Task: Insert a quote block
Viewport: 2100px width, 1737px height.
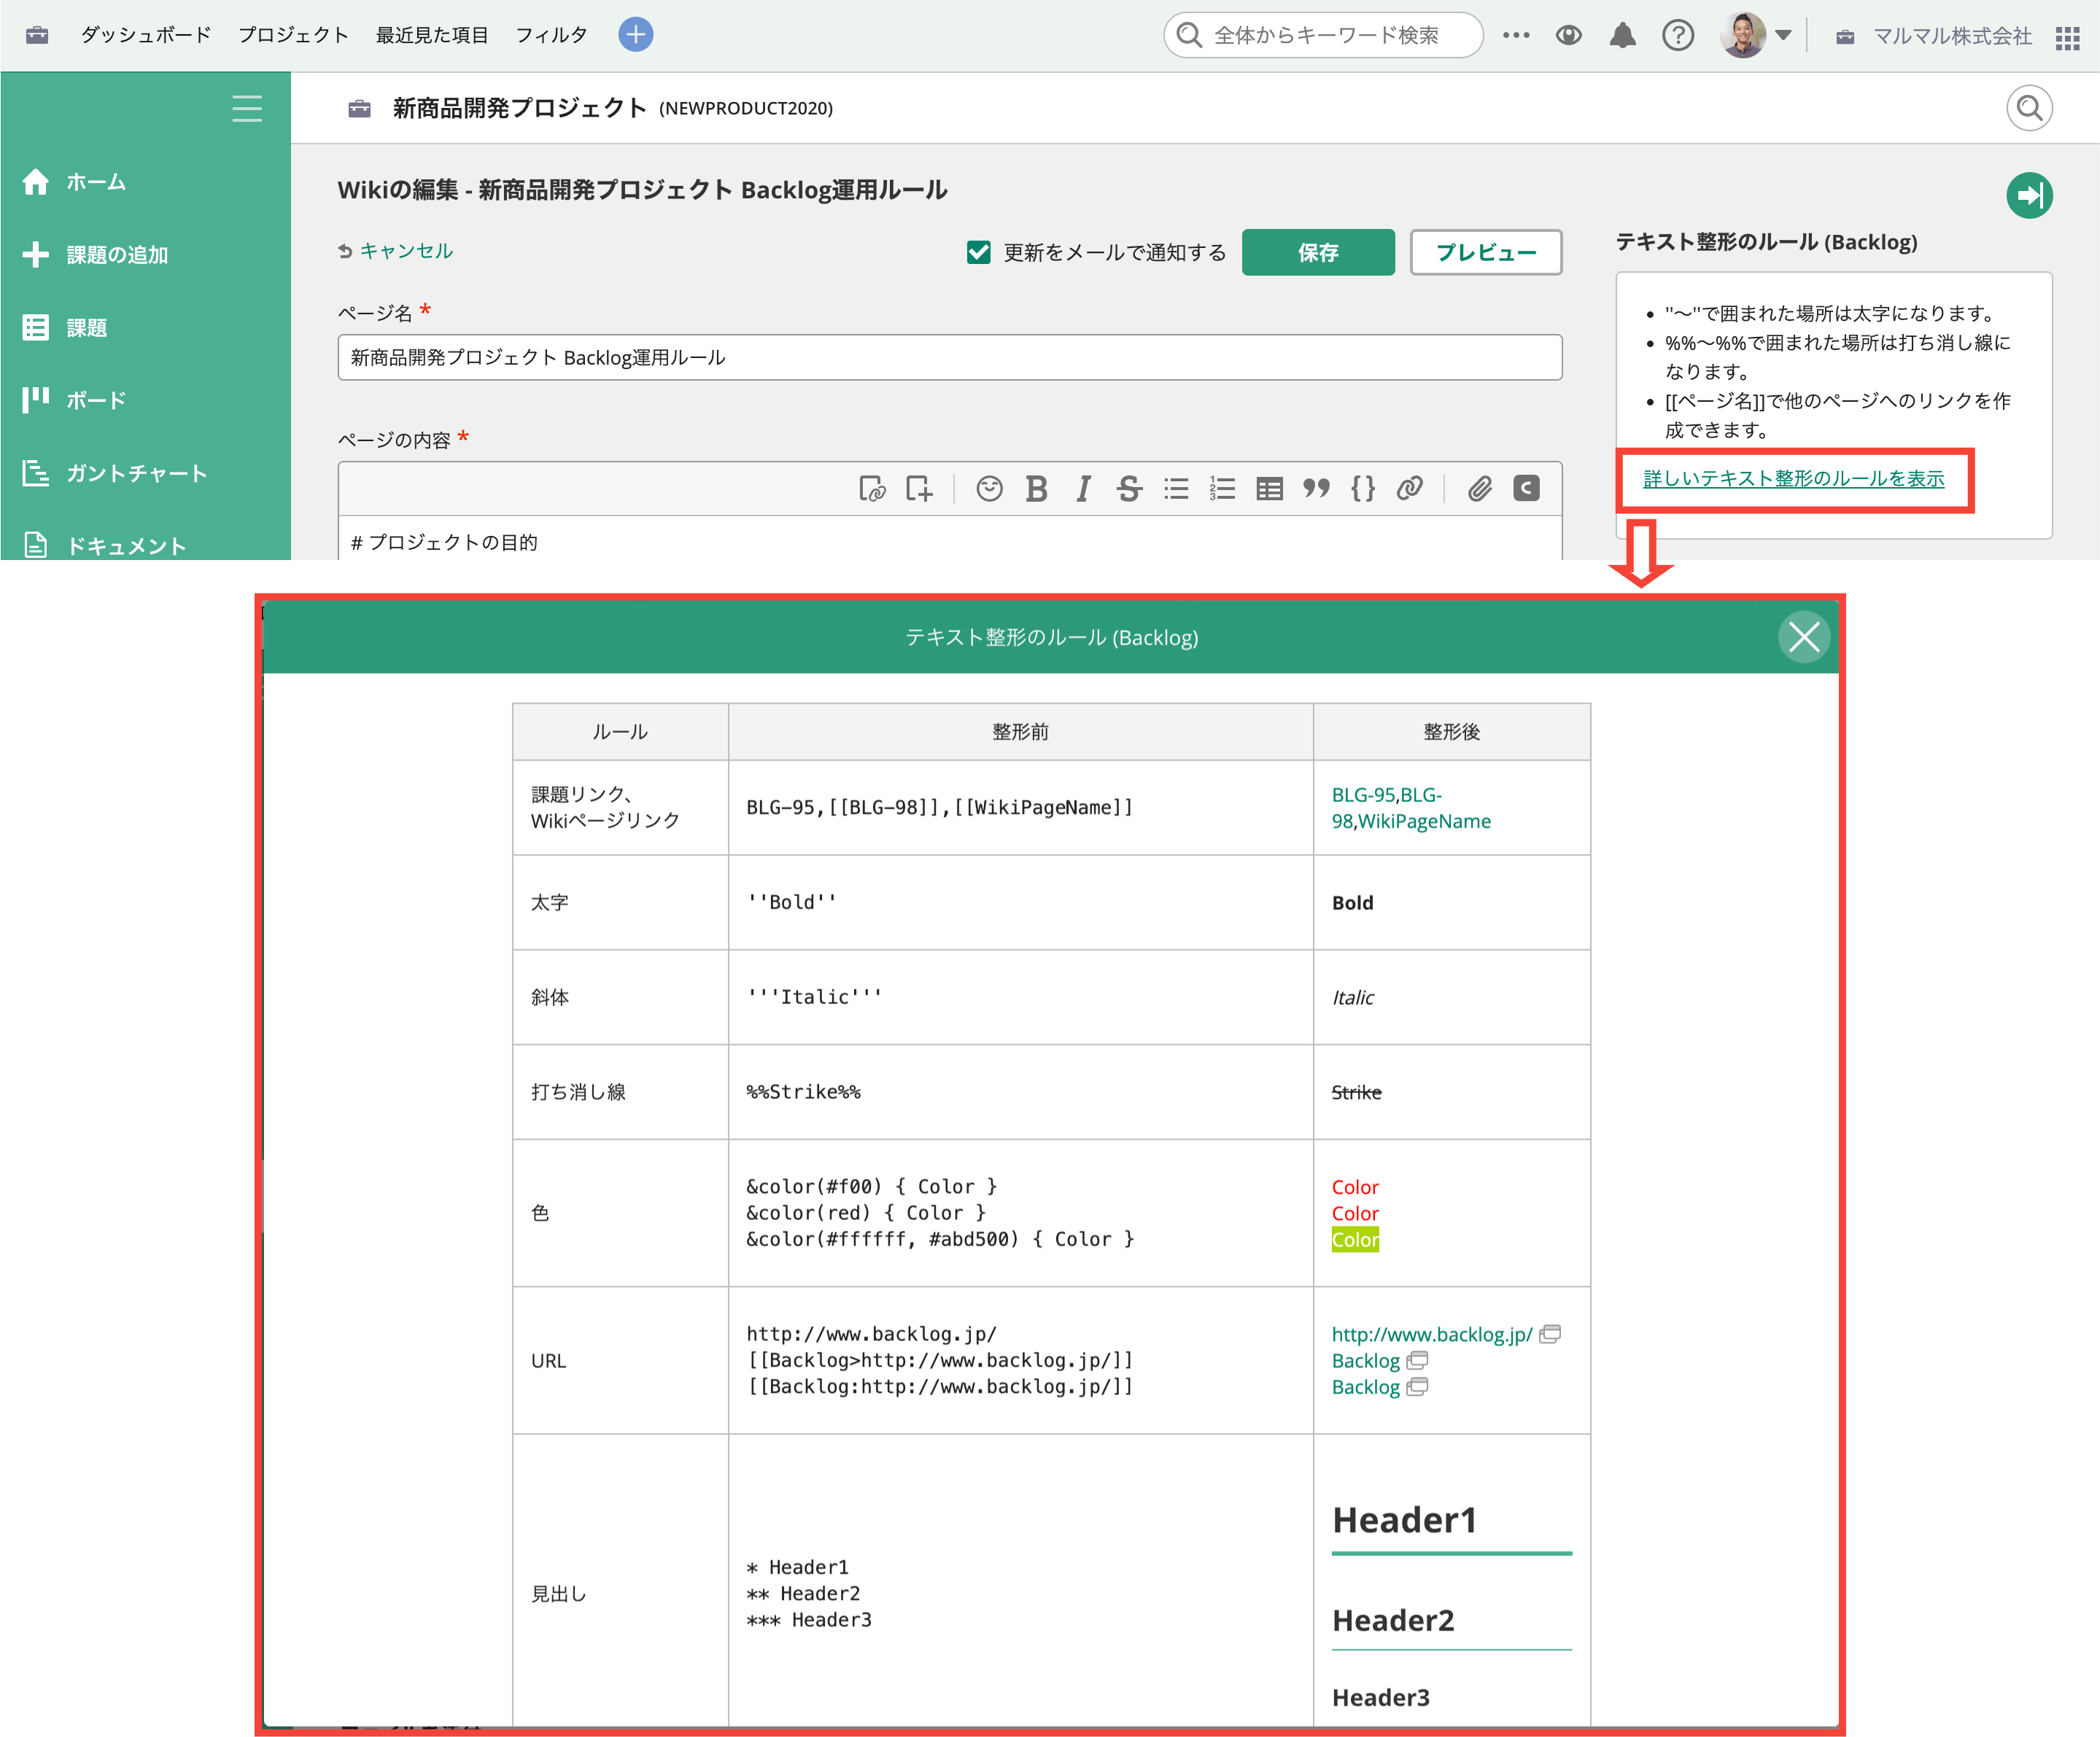Action: [x=1316, y=489]
